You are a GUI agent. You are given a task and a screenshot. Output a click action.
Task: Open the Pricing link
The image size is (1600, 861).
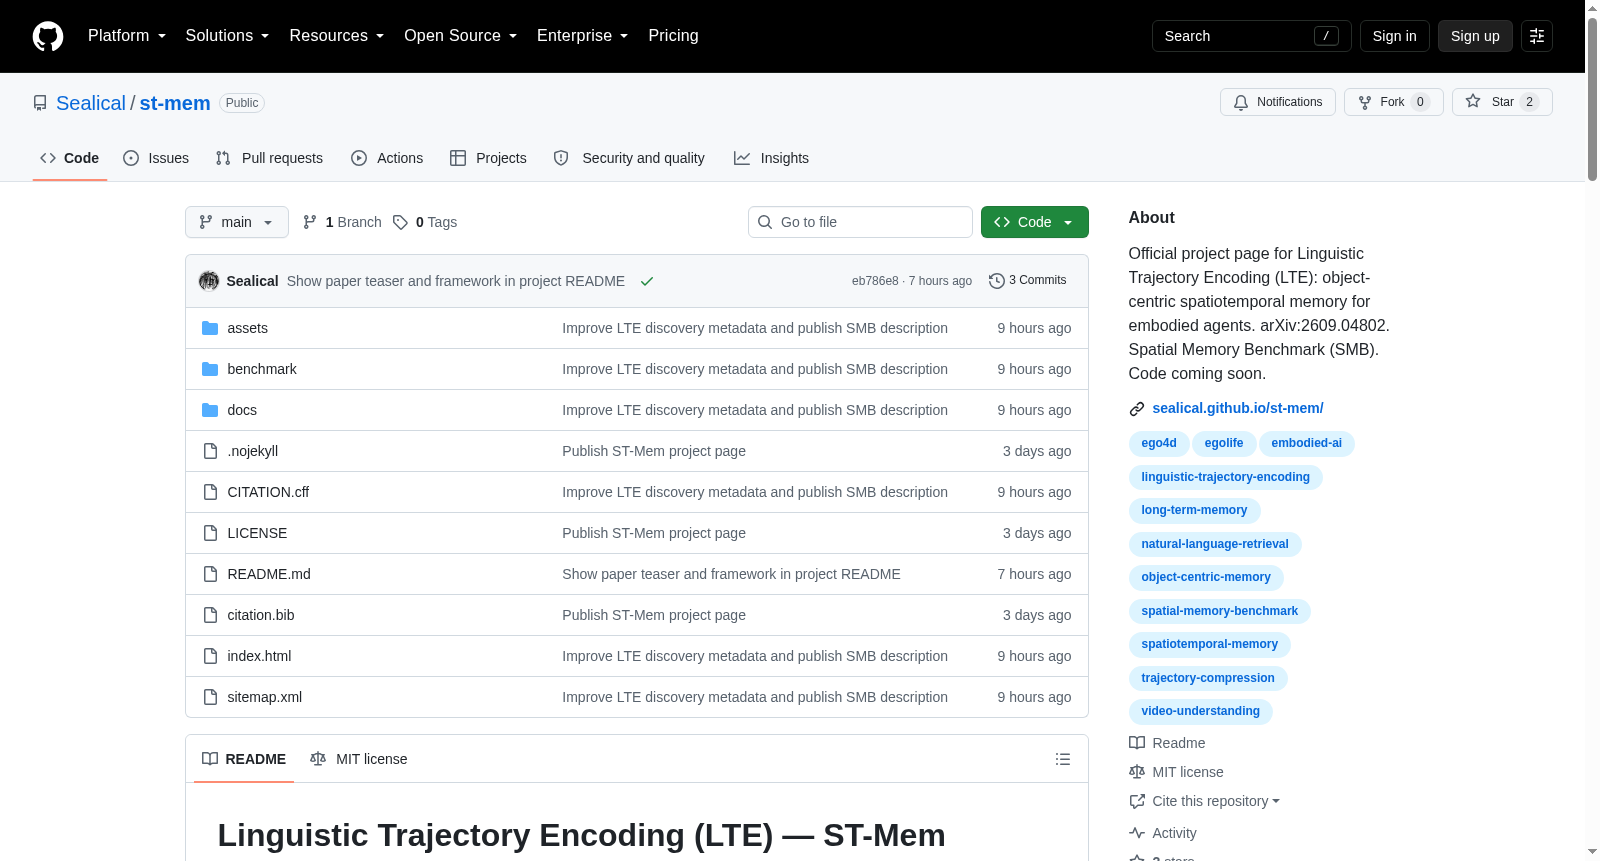click(674, 36)
